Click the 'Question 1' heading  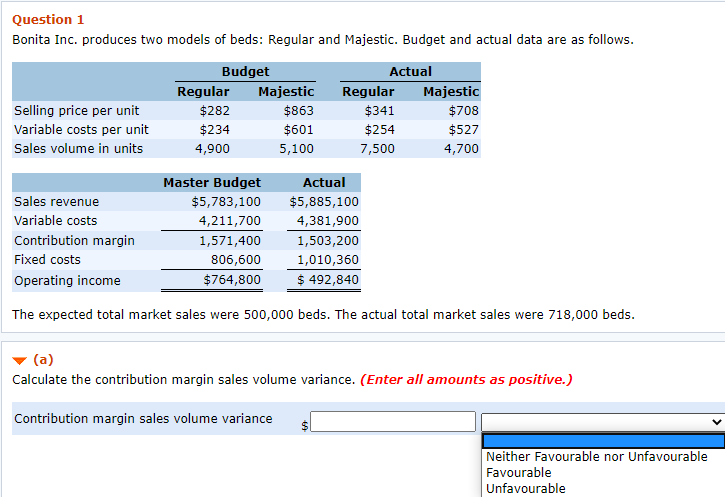click(48, 19)
